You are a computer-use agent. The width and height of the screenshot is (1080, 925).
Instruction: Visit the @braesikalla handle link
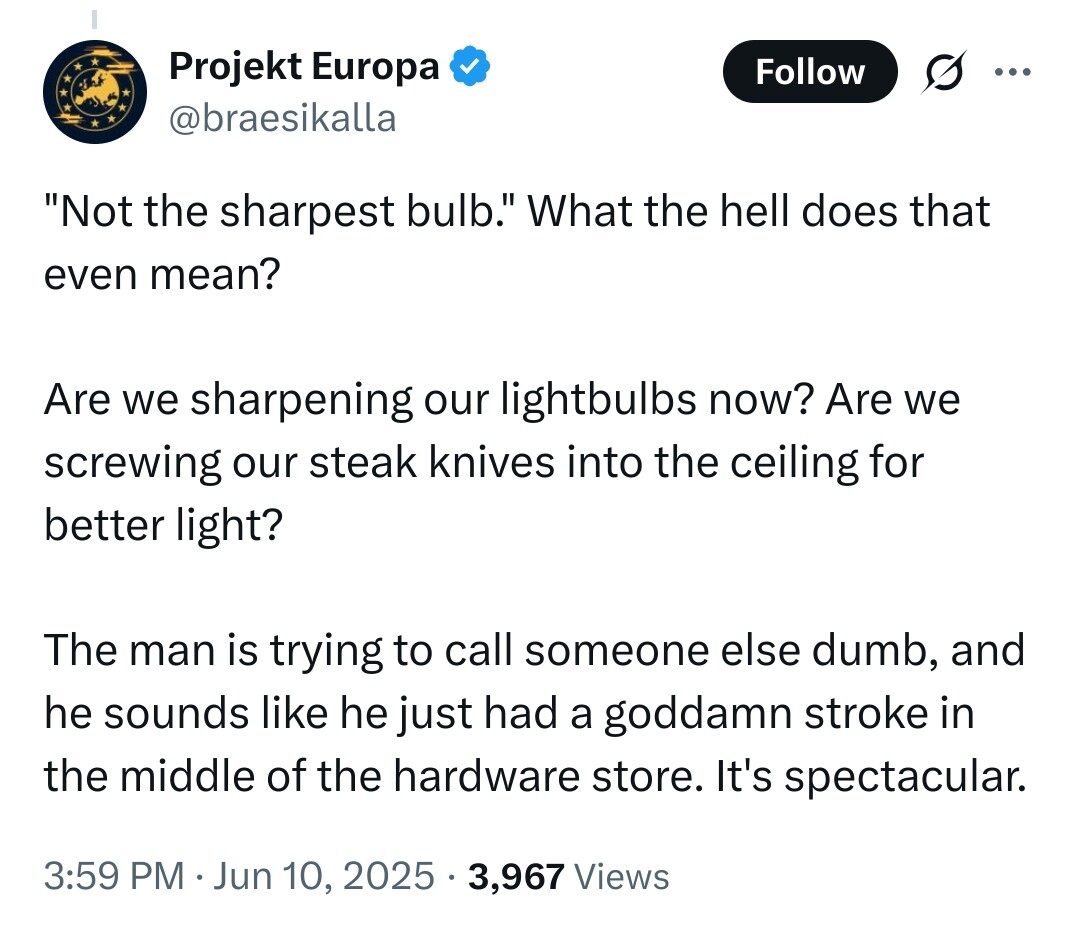282,118
